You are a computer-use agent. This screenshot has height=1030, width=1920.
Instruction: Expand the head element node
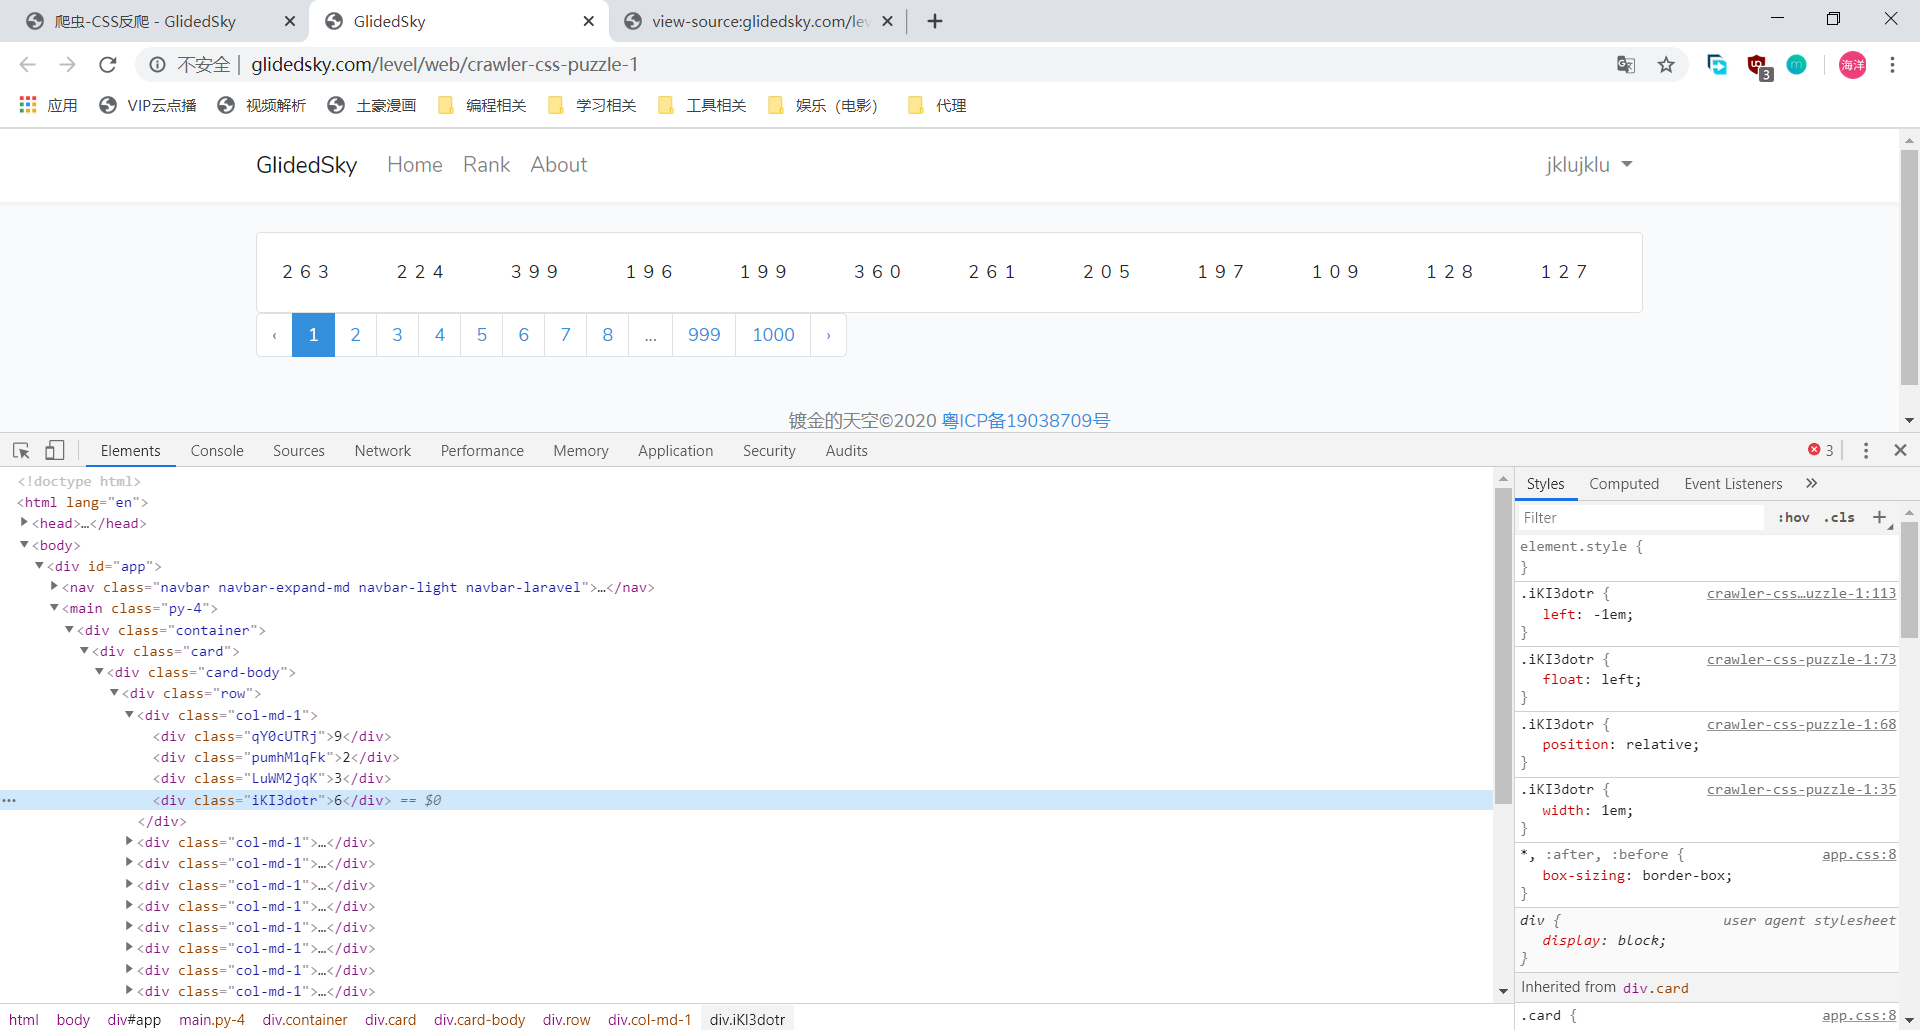point(24,522)
